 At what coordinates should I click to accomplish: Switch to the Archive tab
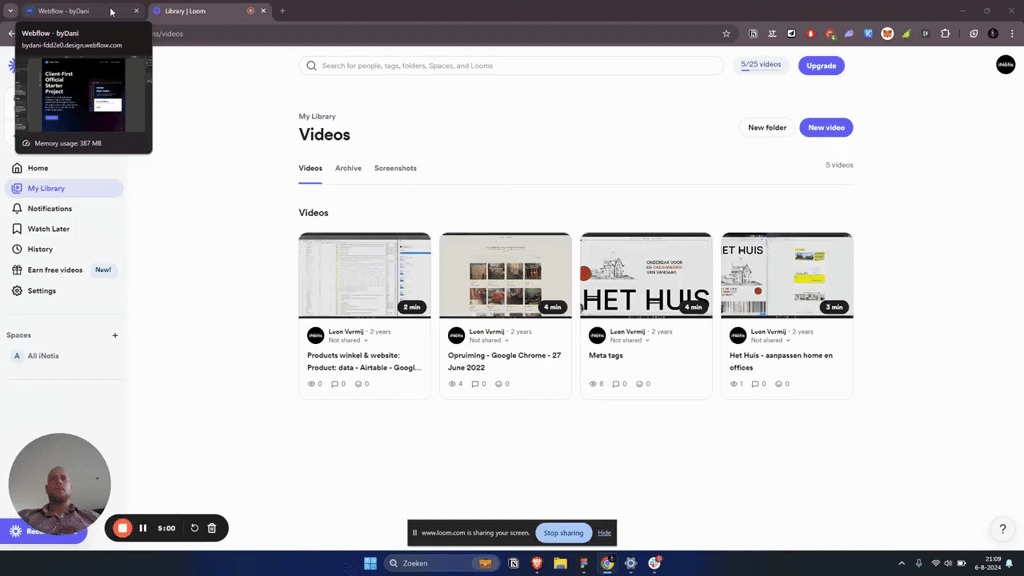pos(348,168)
